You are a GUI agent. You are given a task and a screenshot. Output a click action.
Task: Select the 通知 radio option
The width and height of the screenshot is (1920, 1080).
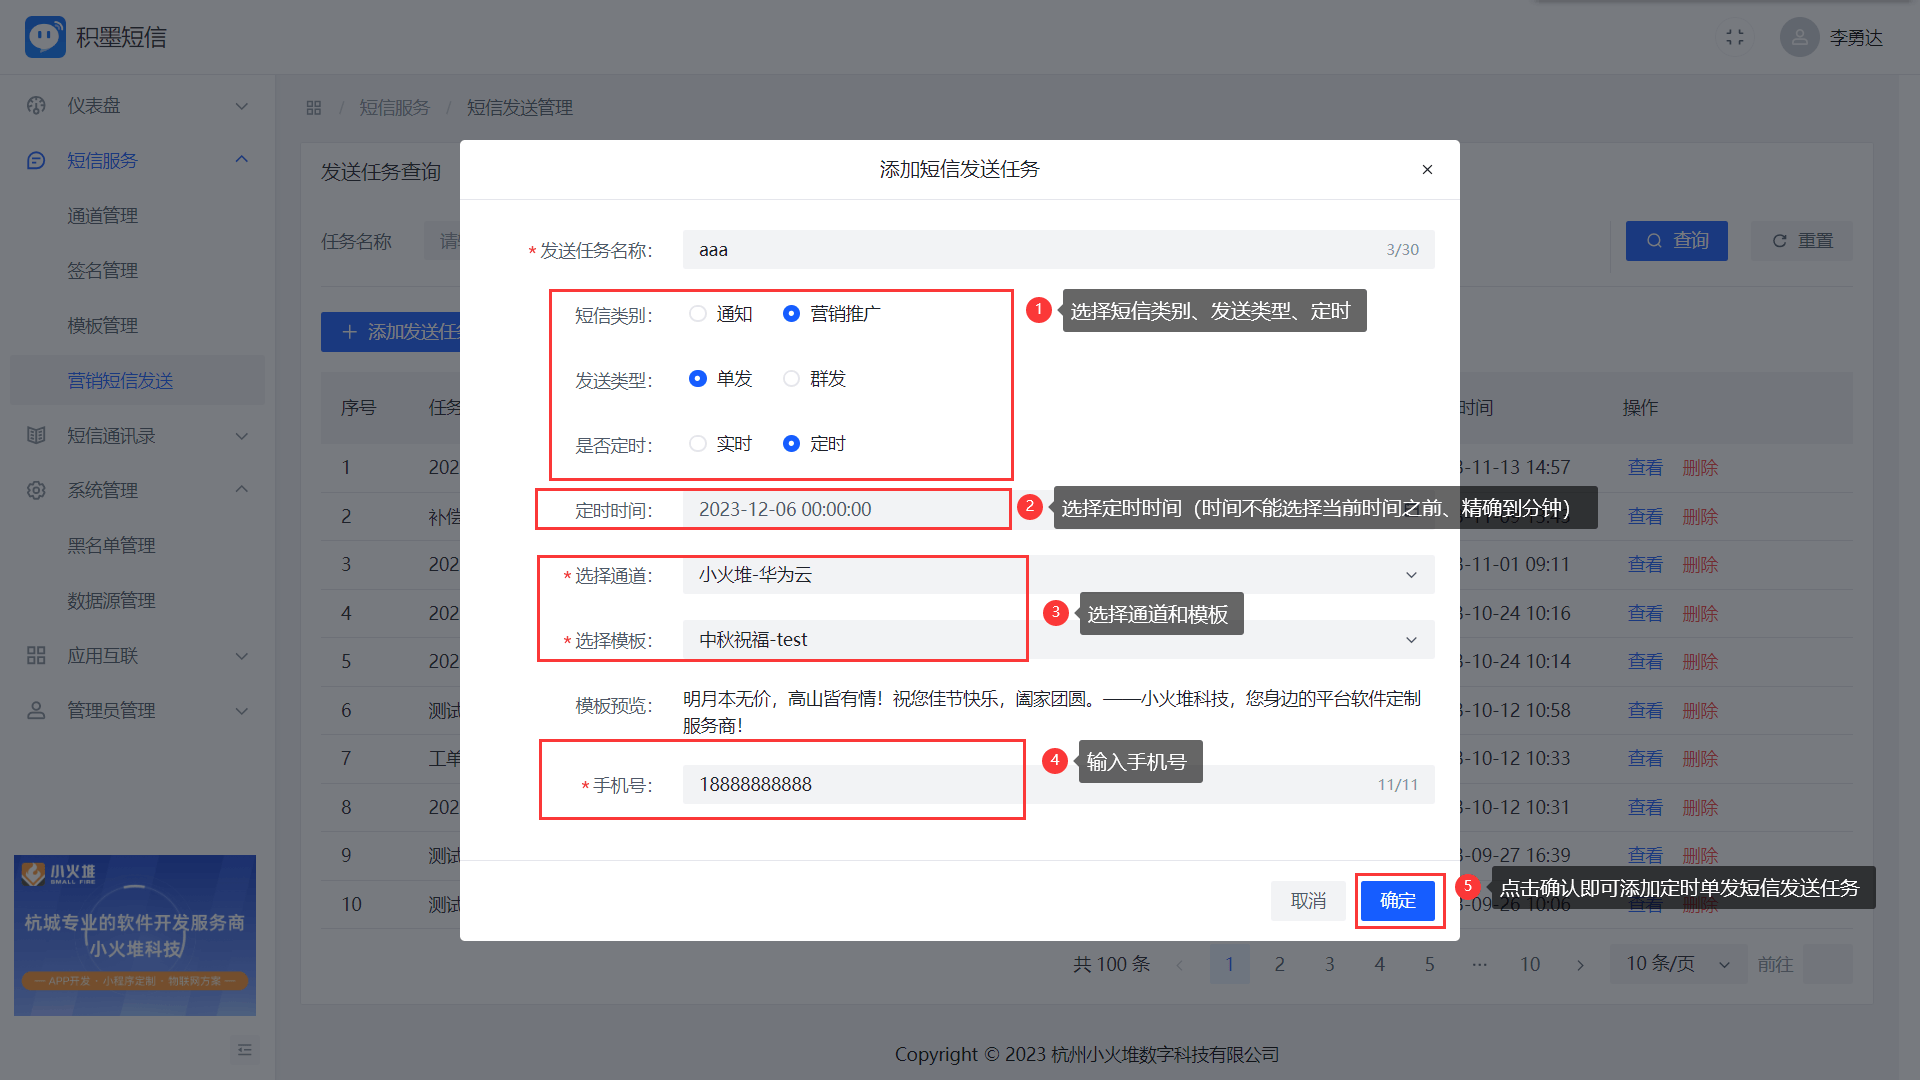click(698, 314)
